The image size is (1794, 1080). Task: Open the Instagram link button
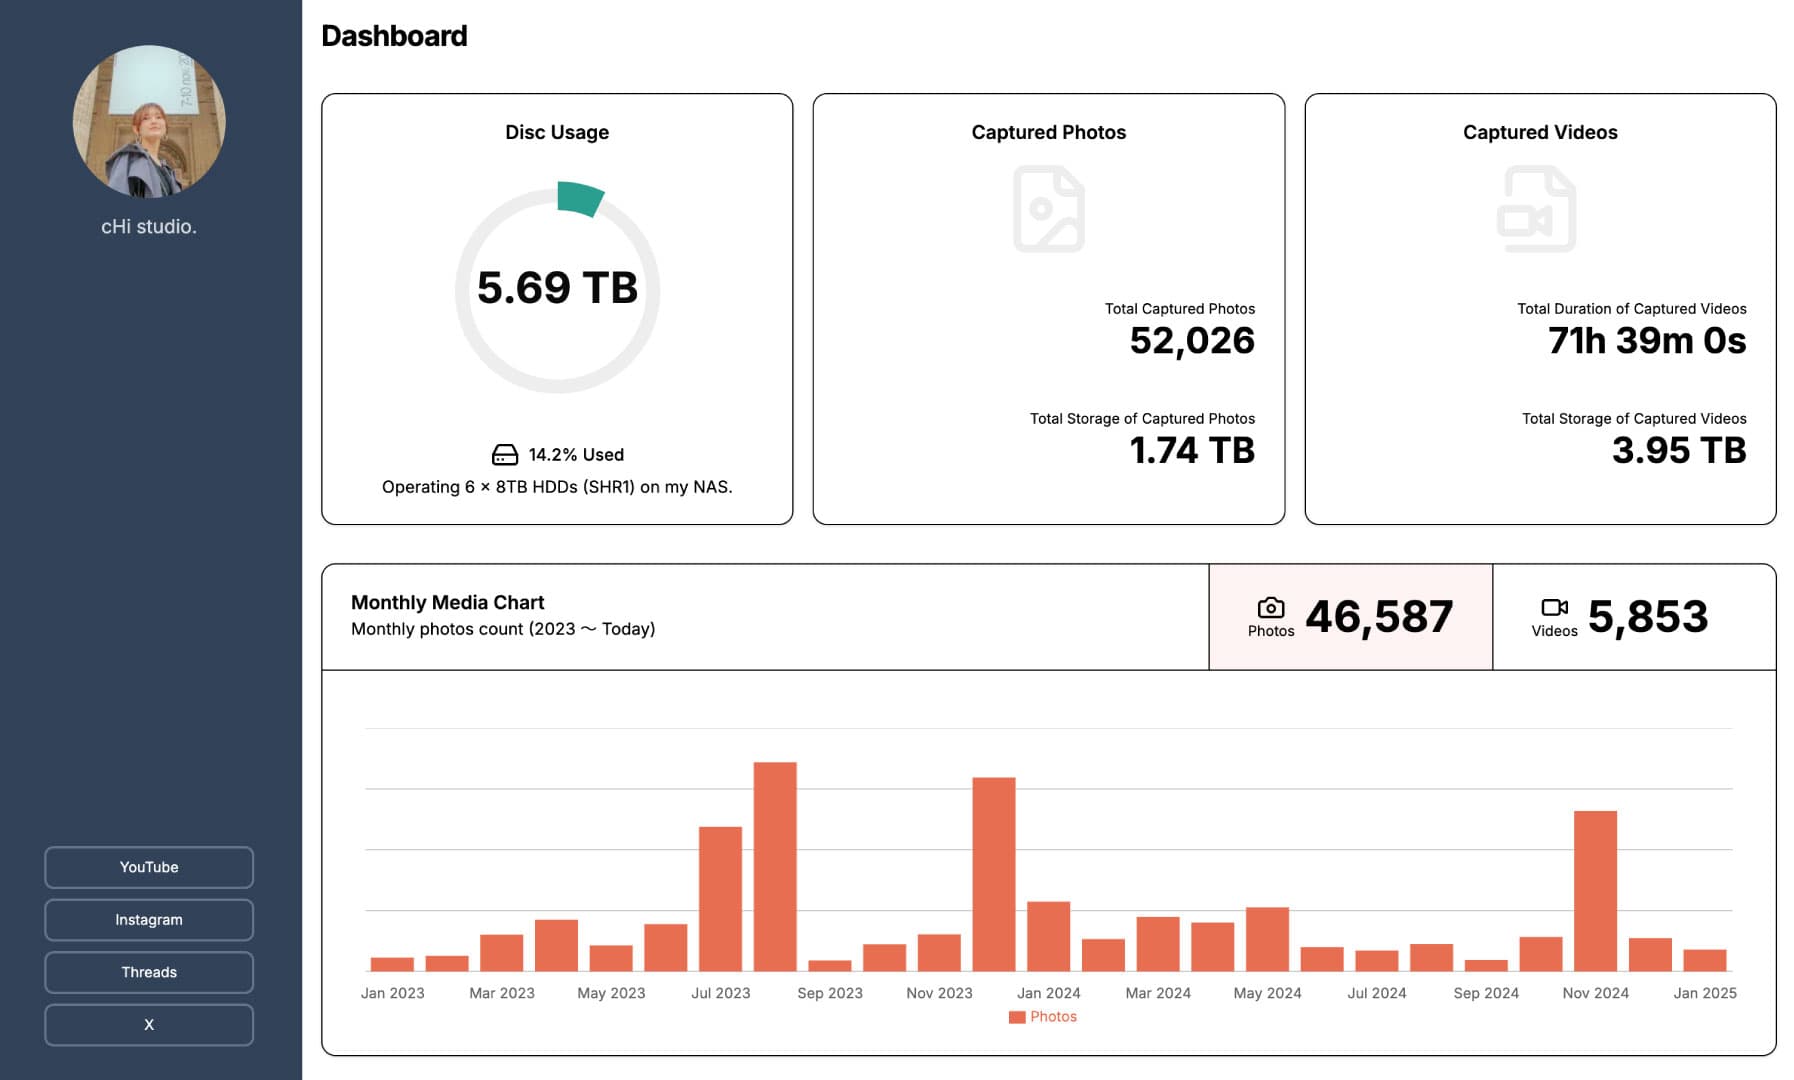[x=149, y=920]
